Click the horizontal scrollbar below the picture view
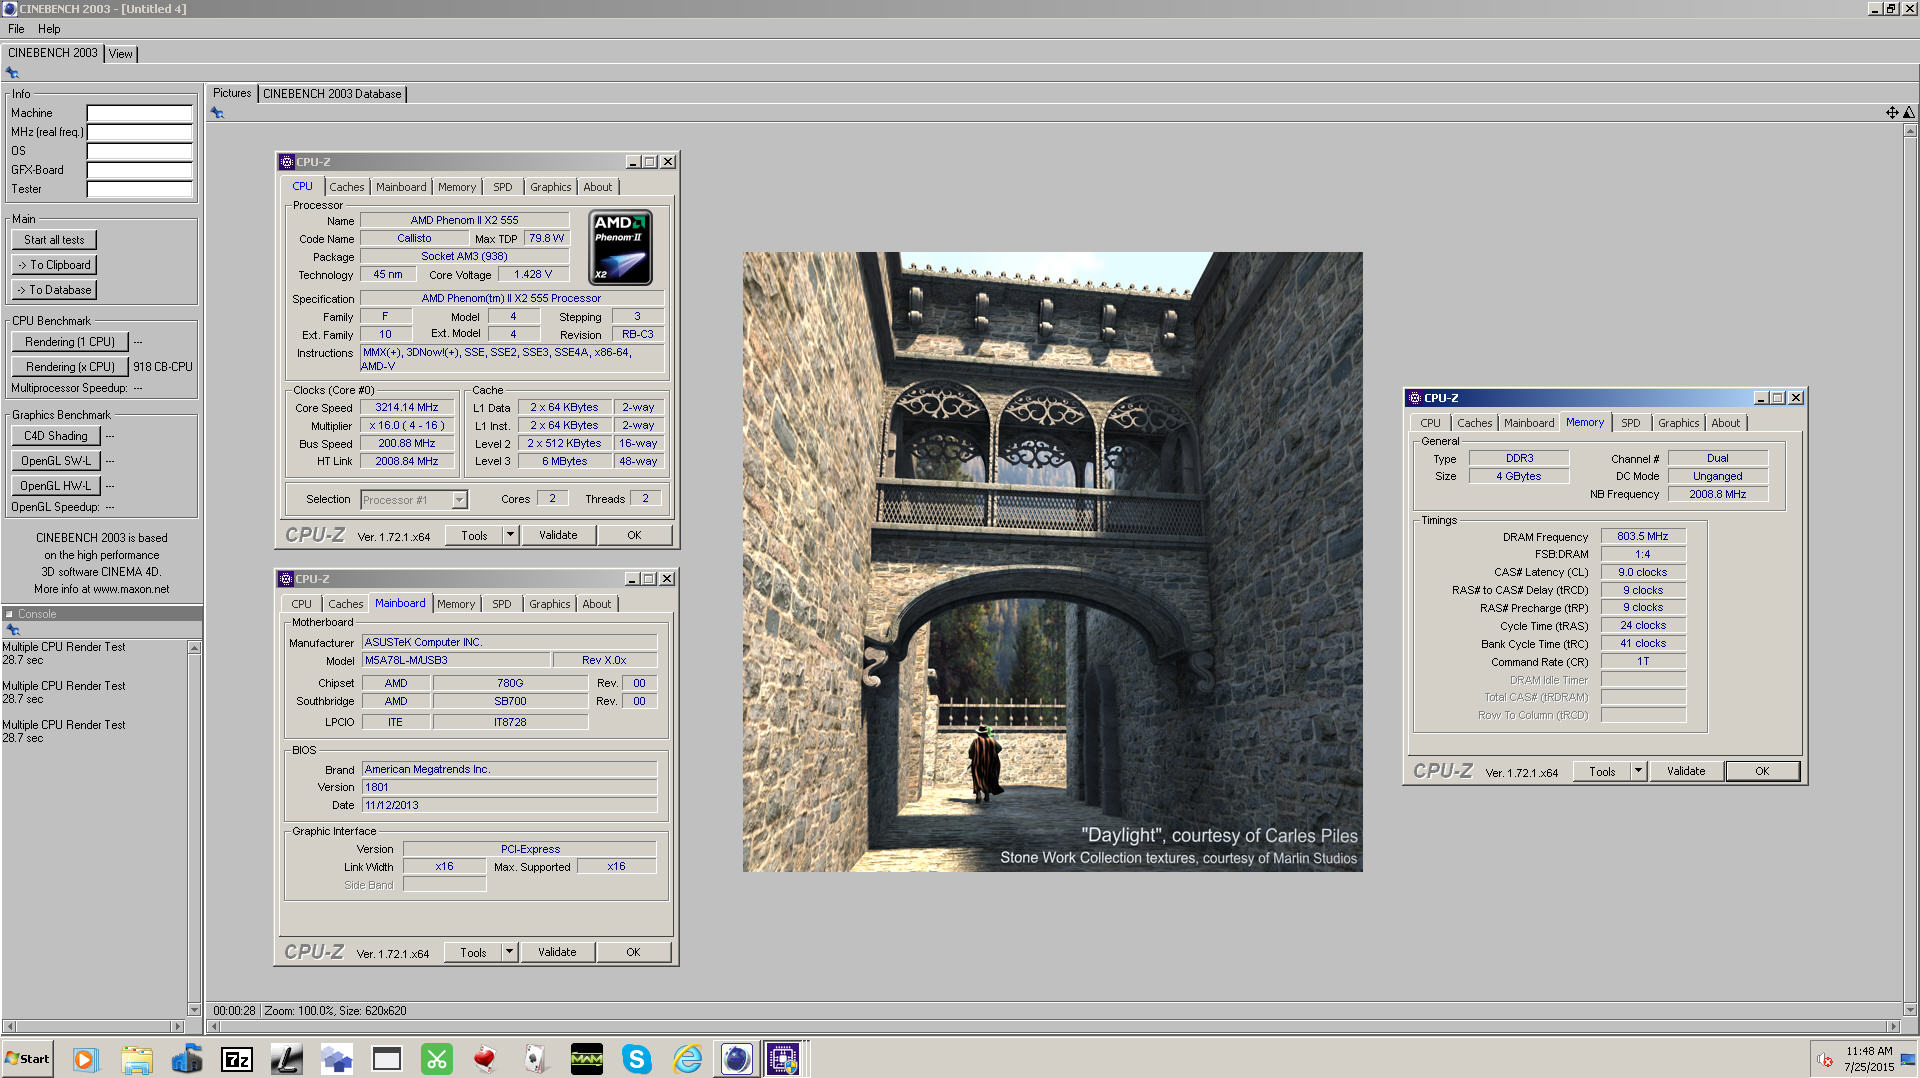 (1052, 1026)
